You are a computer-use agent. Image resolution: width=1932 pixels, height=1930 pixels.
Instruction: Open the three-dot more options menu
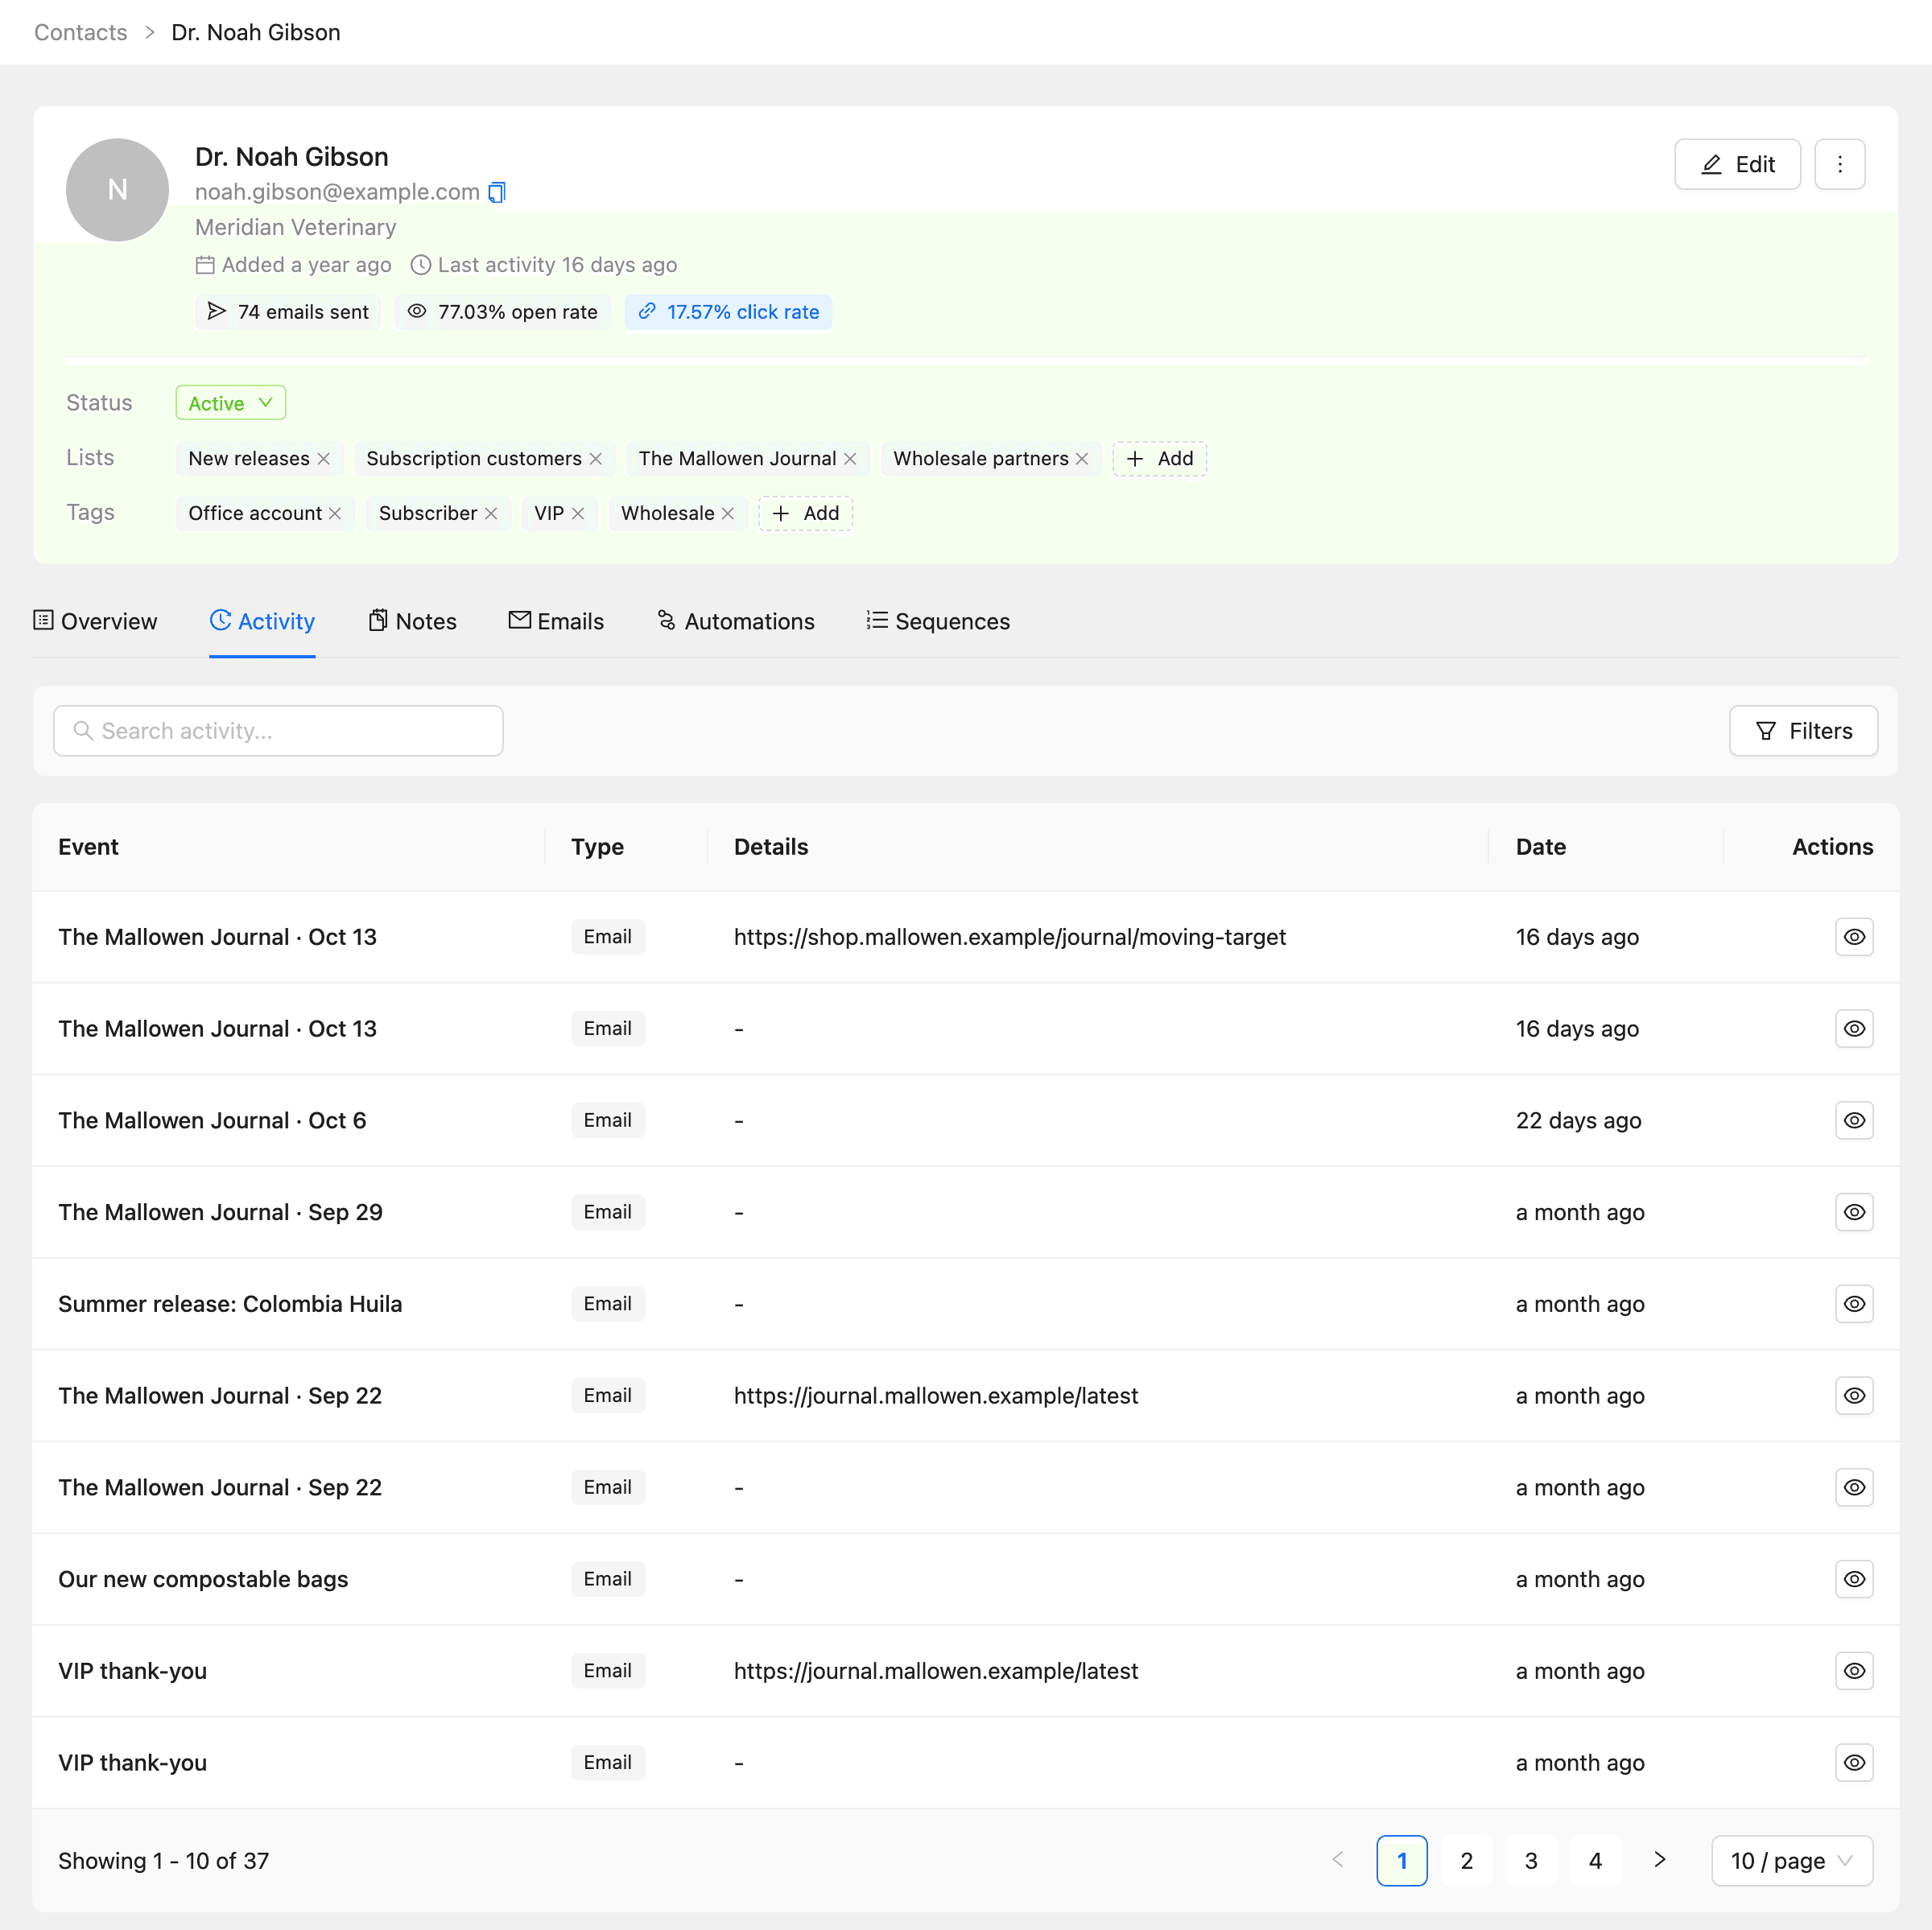(x=1839, y=164)
